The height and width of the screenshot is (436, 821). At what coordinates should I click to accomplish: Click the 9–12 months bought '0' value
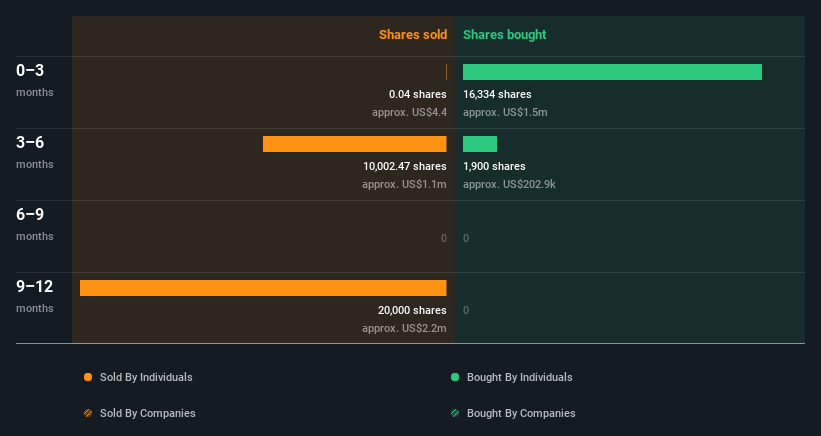coord(466,310)
